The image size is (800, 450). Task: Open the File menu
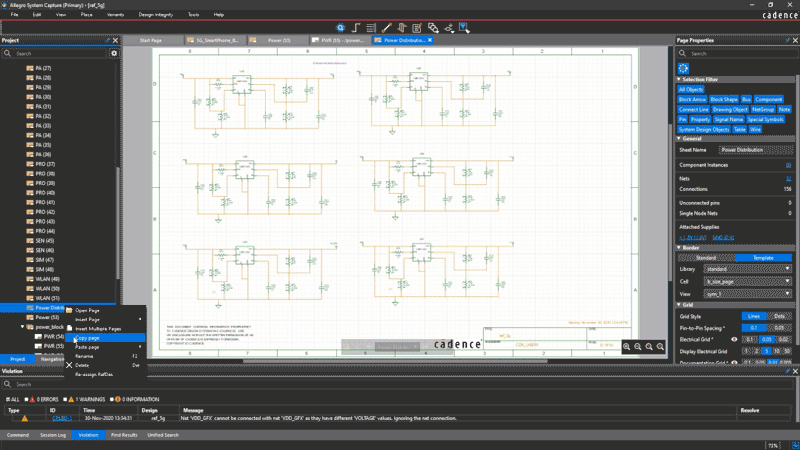[14, 15]
